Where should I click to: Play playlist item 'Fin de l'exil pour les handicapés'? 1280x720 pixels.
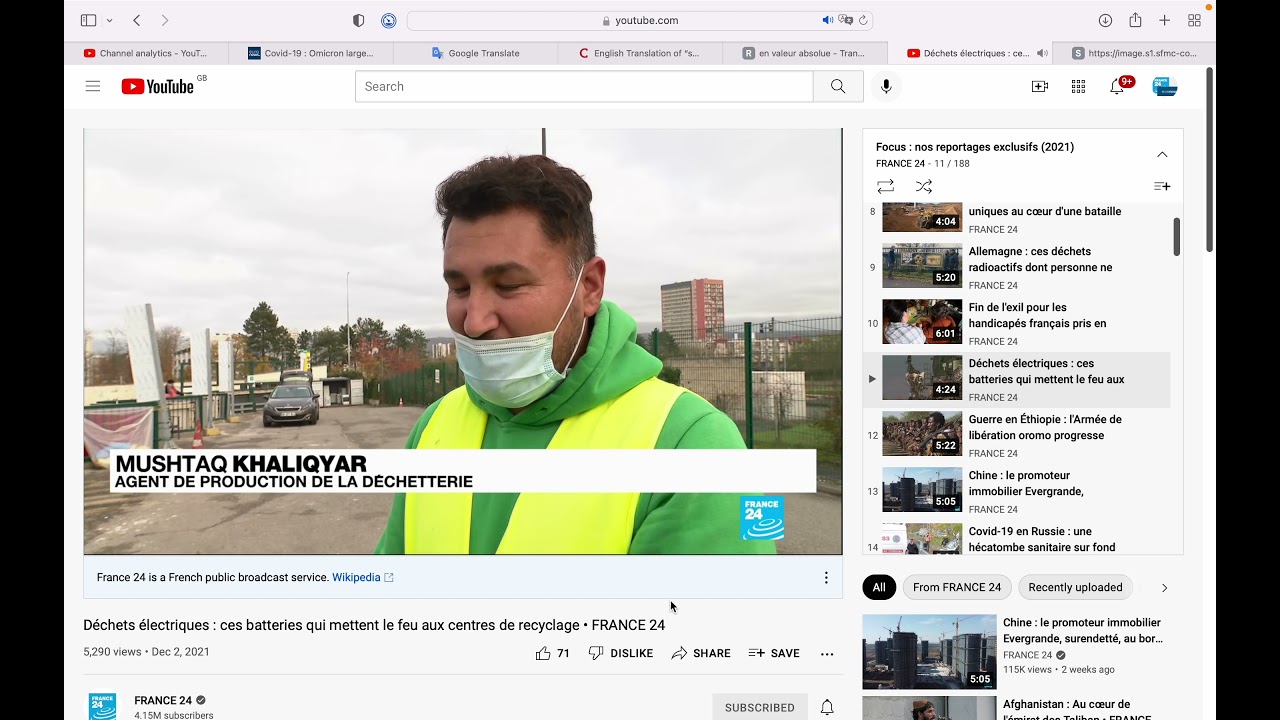pos(1016,323)
